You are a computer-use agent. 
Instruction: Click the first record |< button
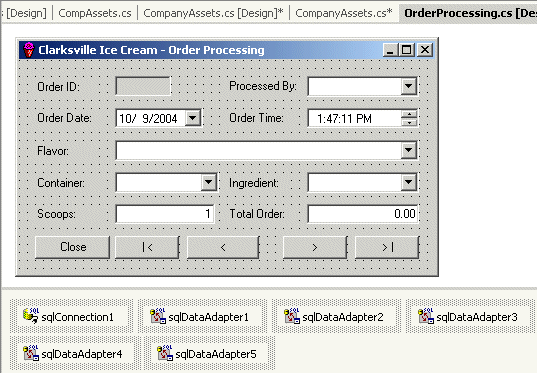(x=147, y=247)
